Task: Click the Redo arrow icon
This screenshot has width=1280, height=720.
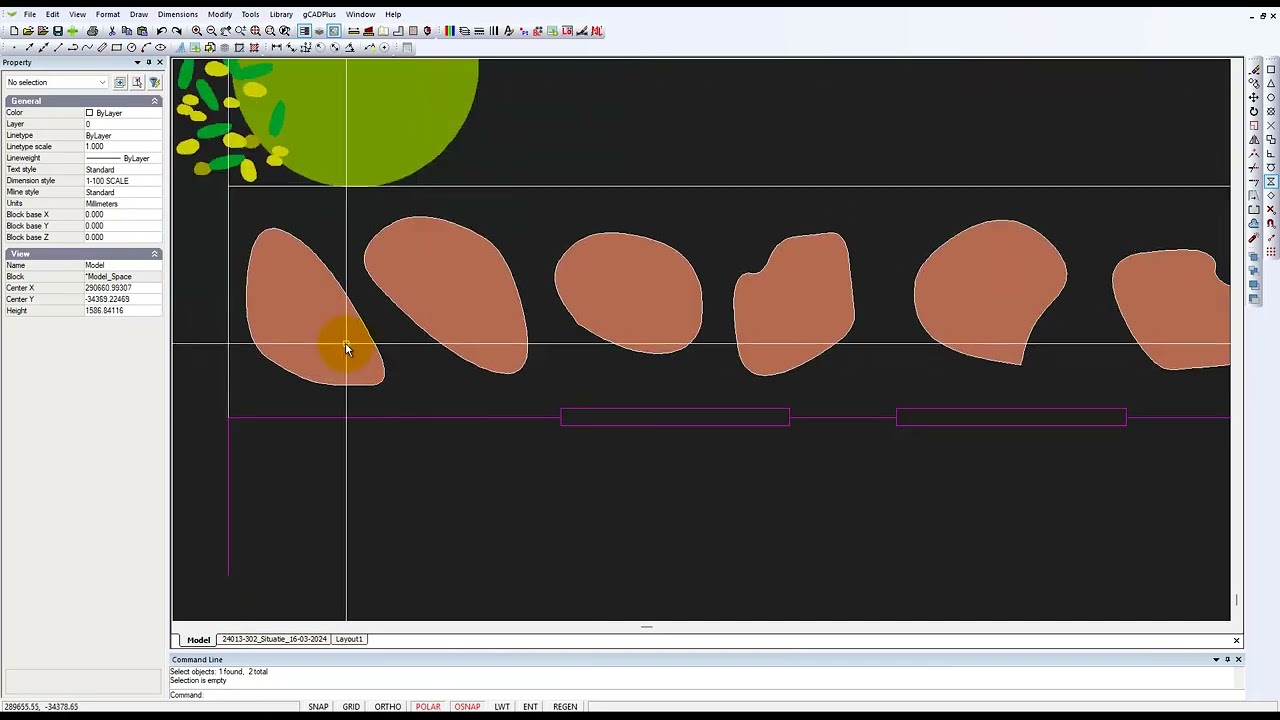Action: [176, 31]
